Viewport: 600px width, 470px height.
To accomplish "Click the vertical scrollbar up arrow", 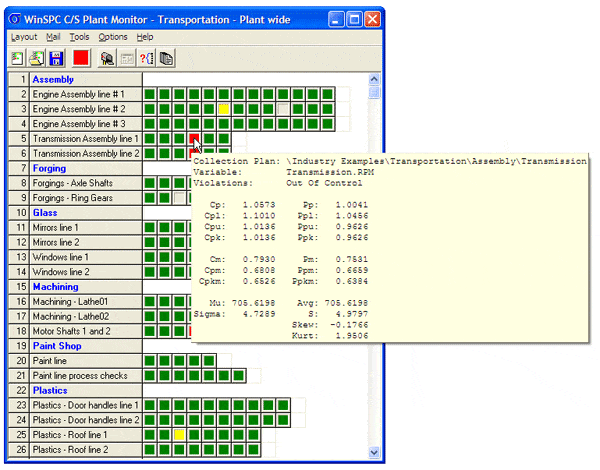I will [374, 77].
